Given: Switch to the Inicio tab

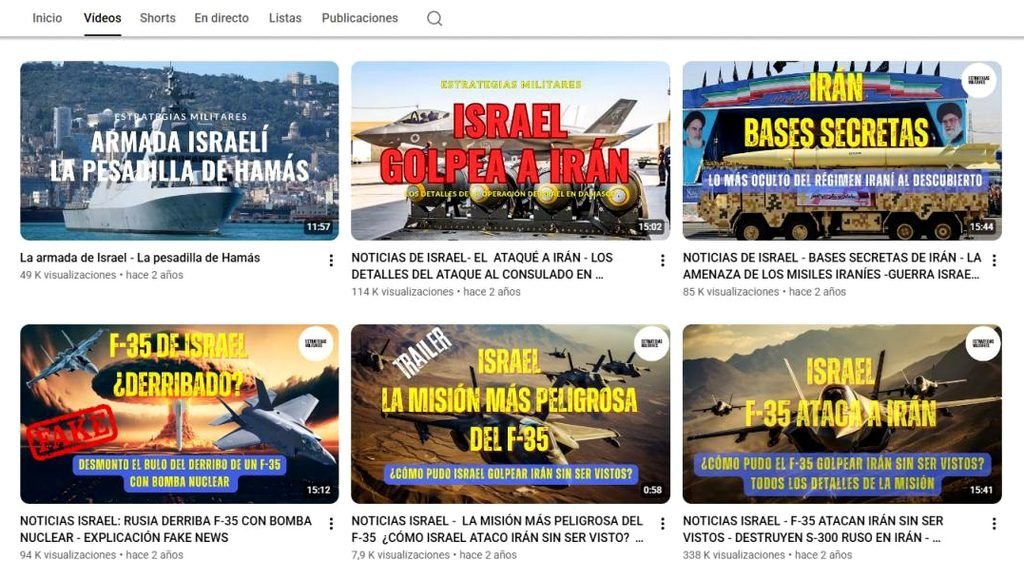Looking at the screenshot, I should [47, 18].
